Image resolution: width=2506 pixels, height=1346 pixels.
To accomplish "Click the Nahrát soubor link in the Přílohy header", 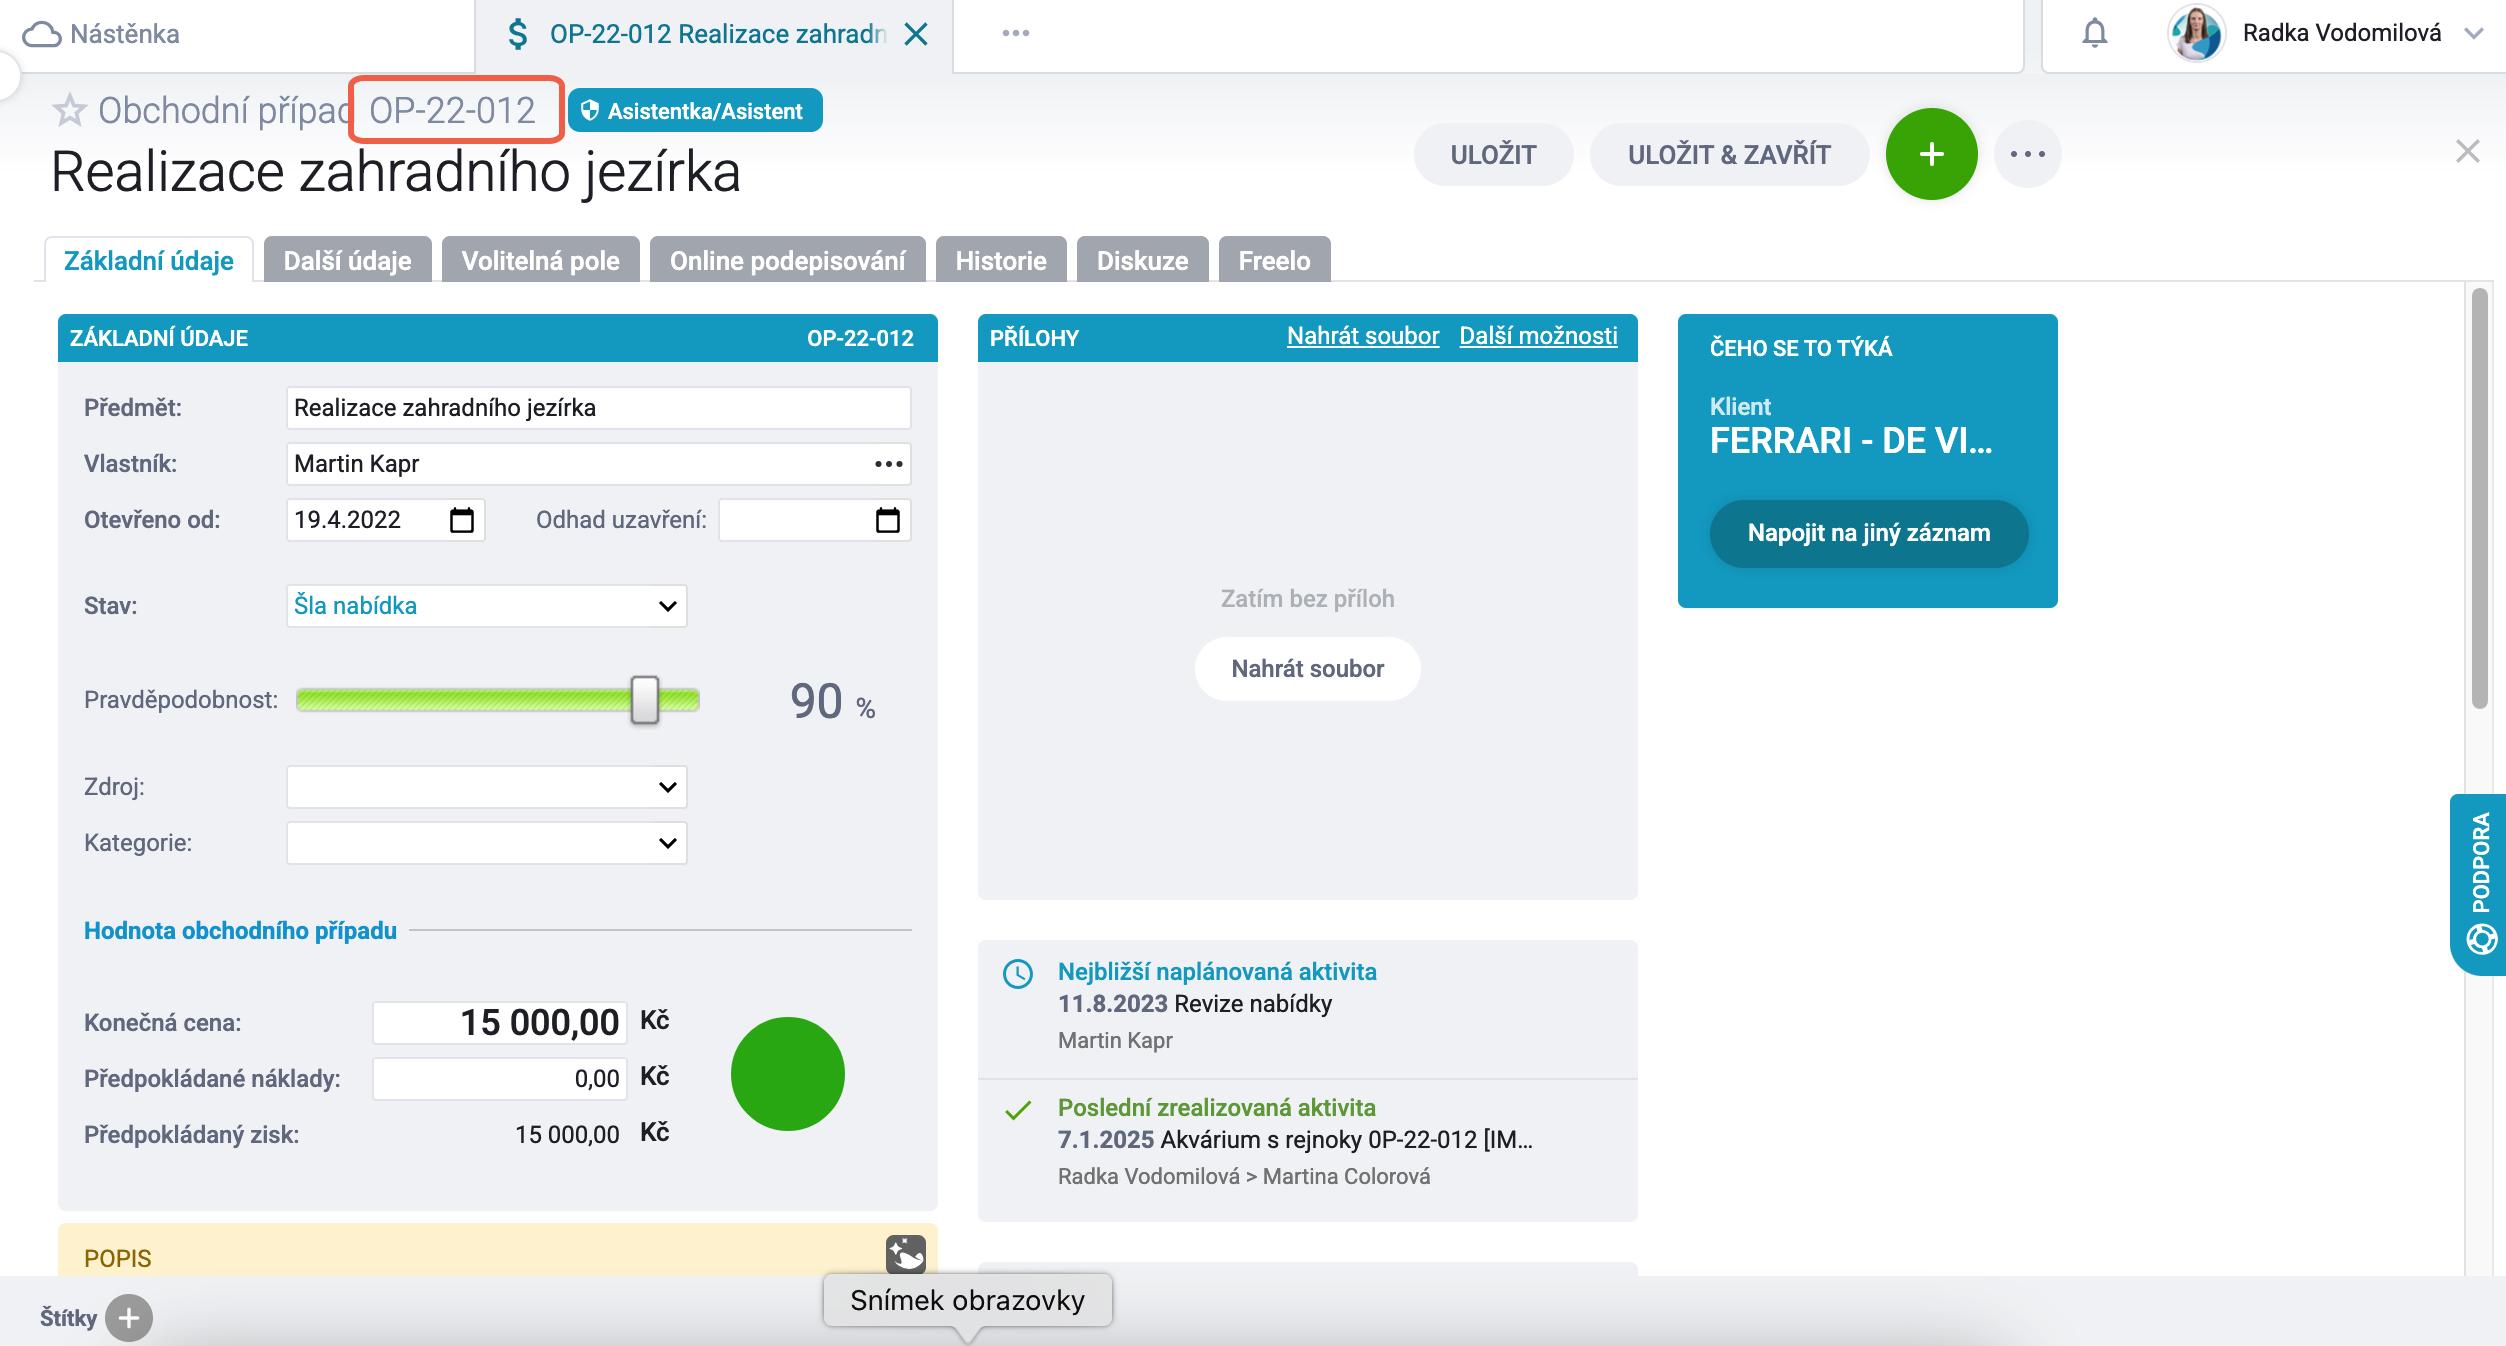I will pos(1363,336).
